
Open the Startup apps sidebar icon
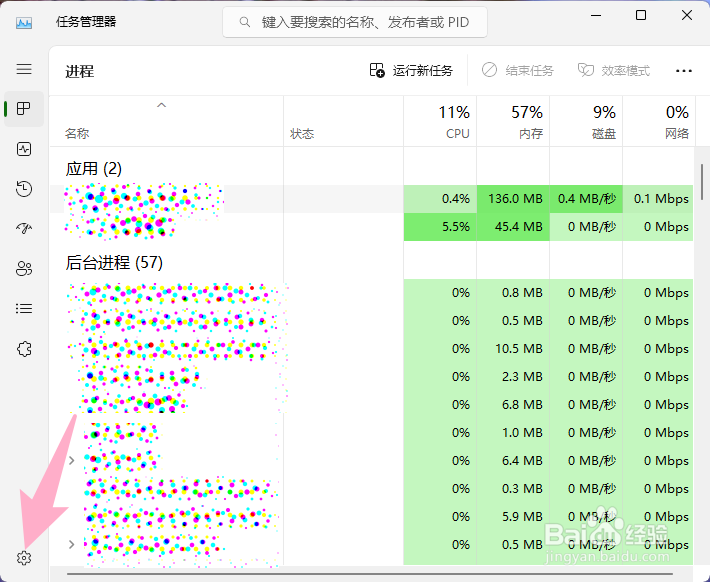25,228
